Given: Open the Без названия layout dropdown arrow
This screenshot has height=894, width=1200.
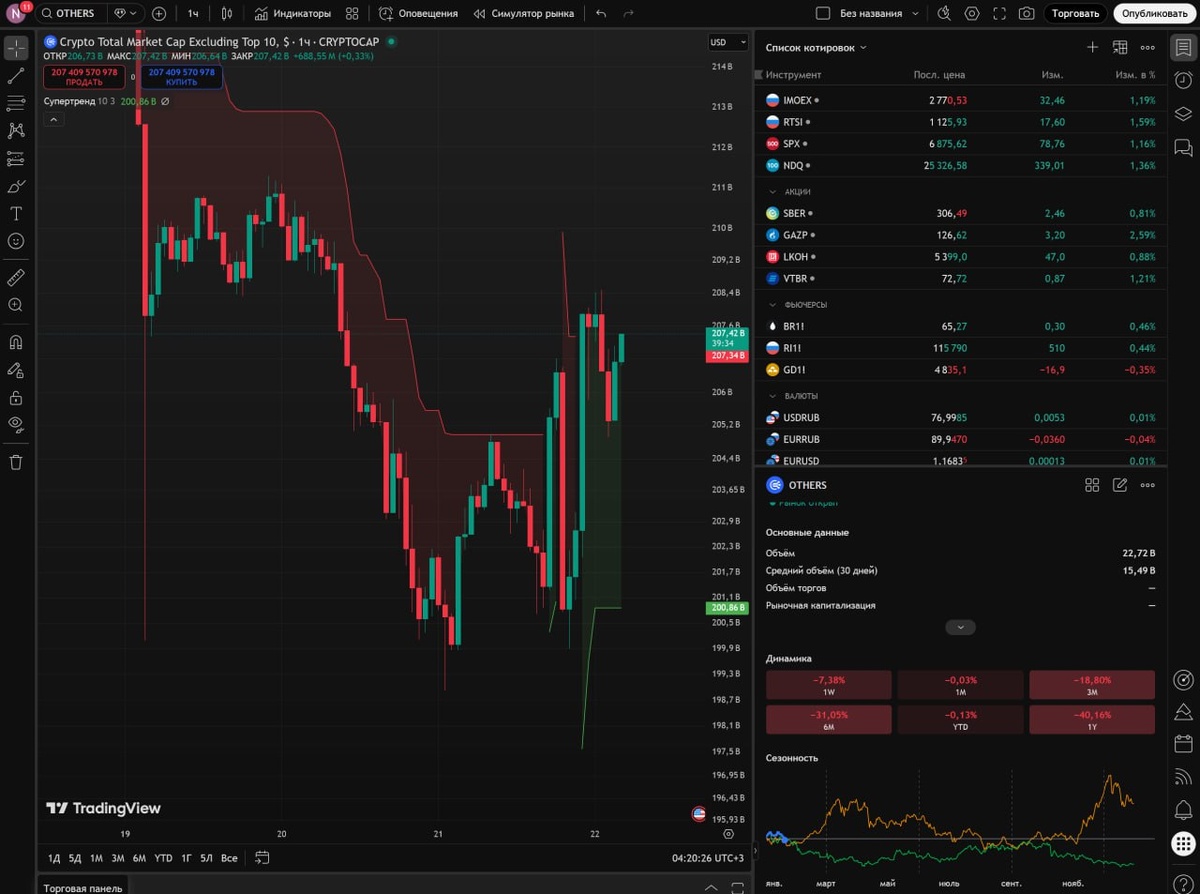Looking at the screenshot, I should click(x=913, y=14).
